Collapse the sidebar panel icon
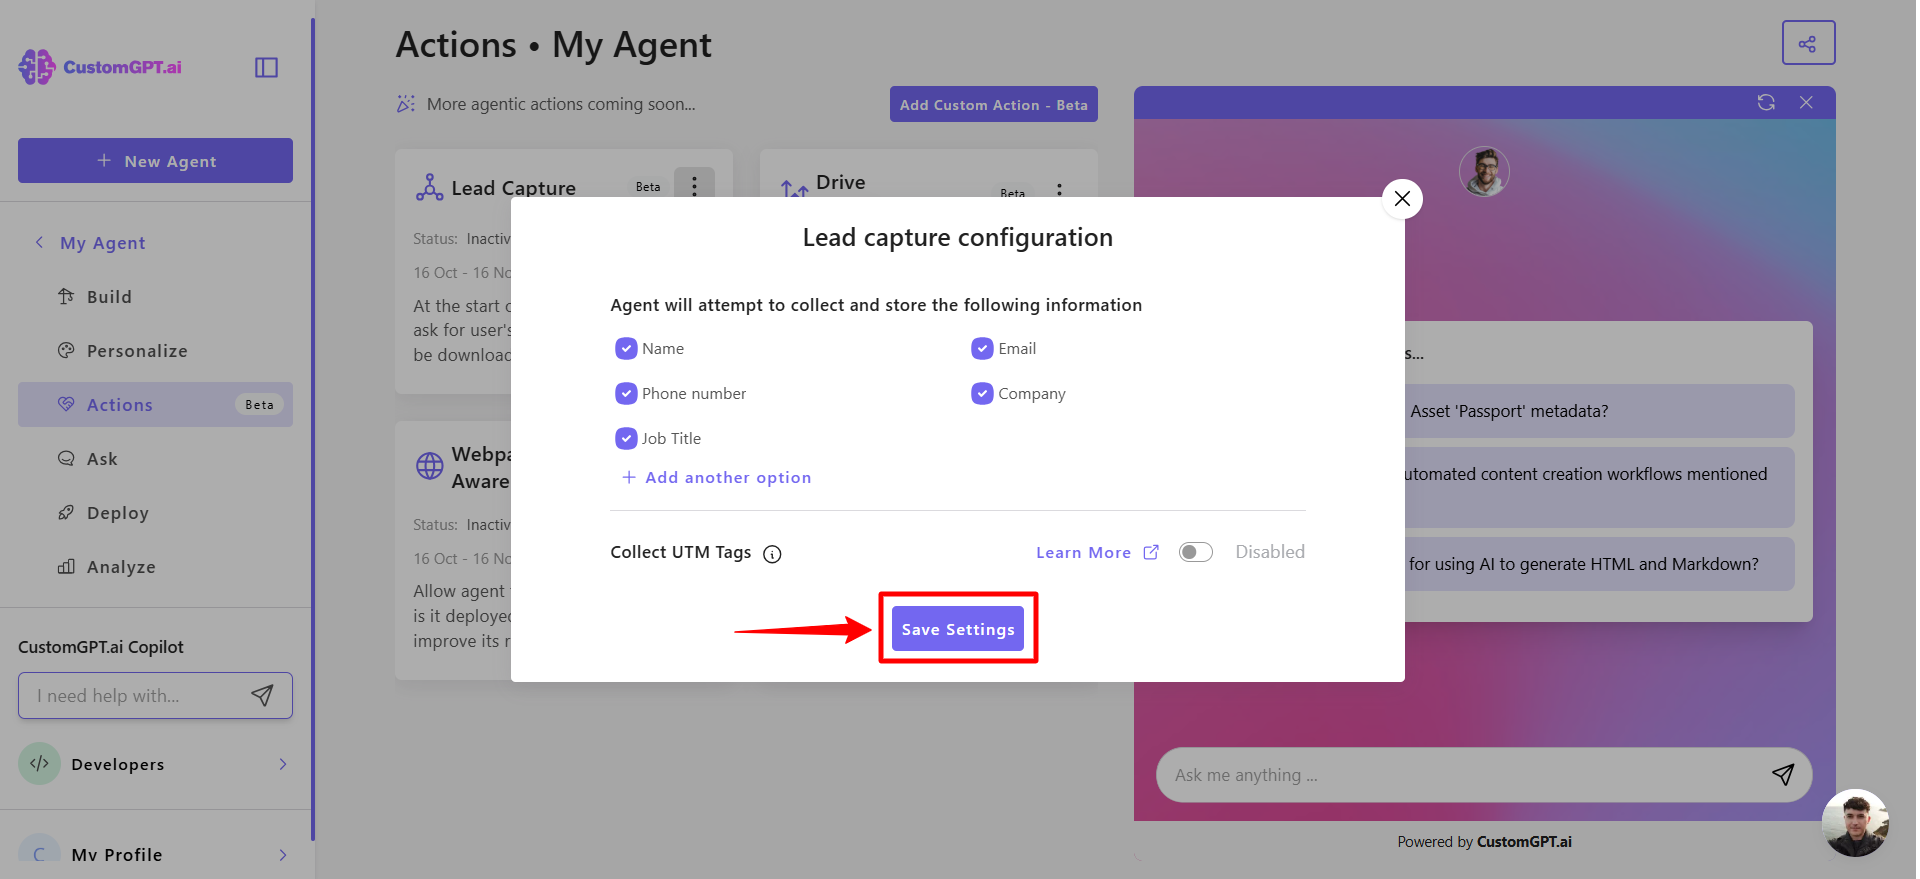 tap(266, 67)
